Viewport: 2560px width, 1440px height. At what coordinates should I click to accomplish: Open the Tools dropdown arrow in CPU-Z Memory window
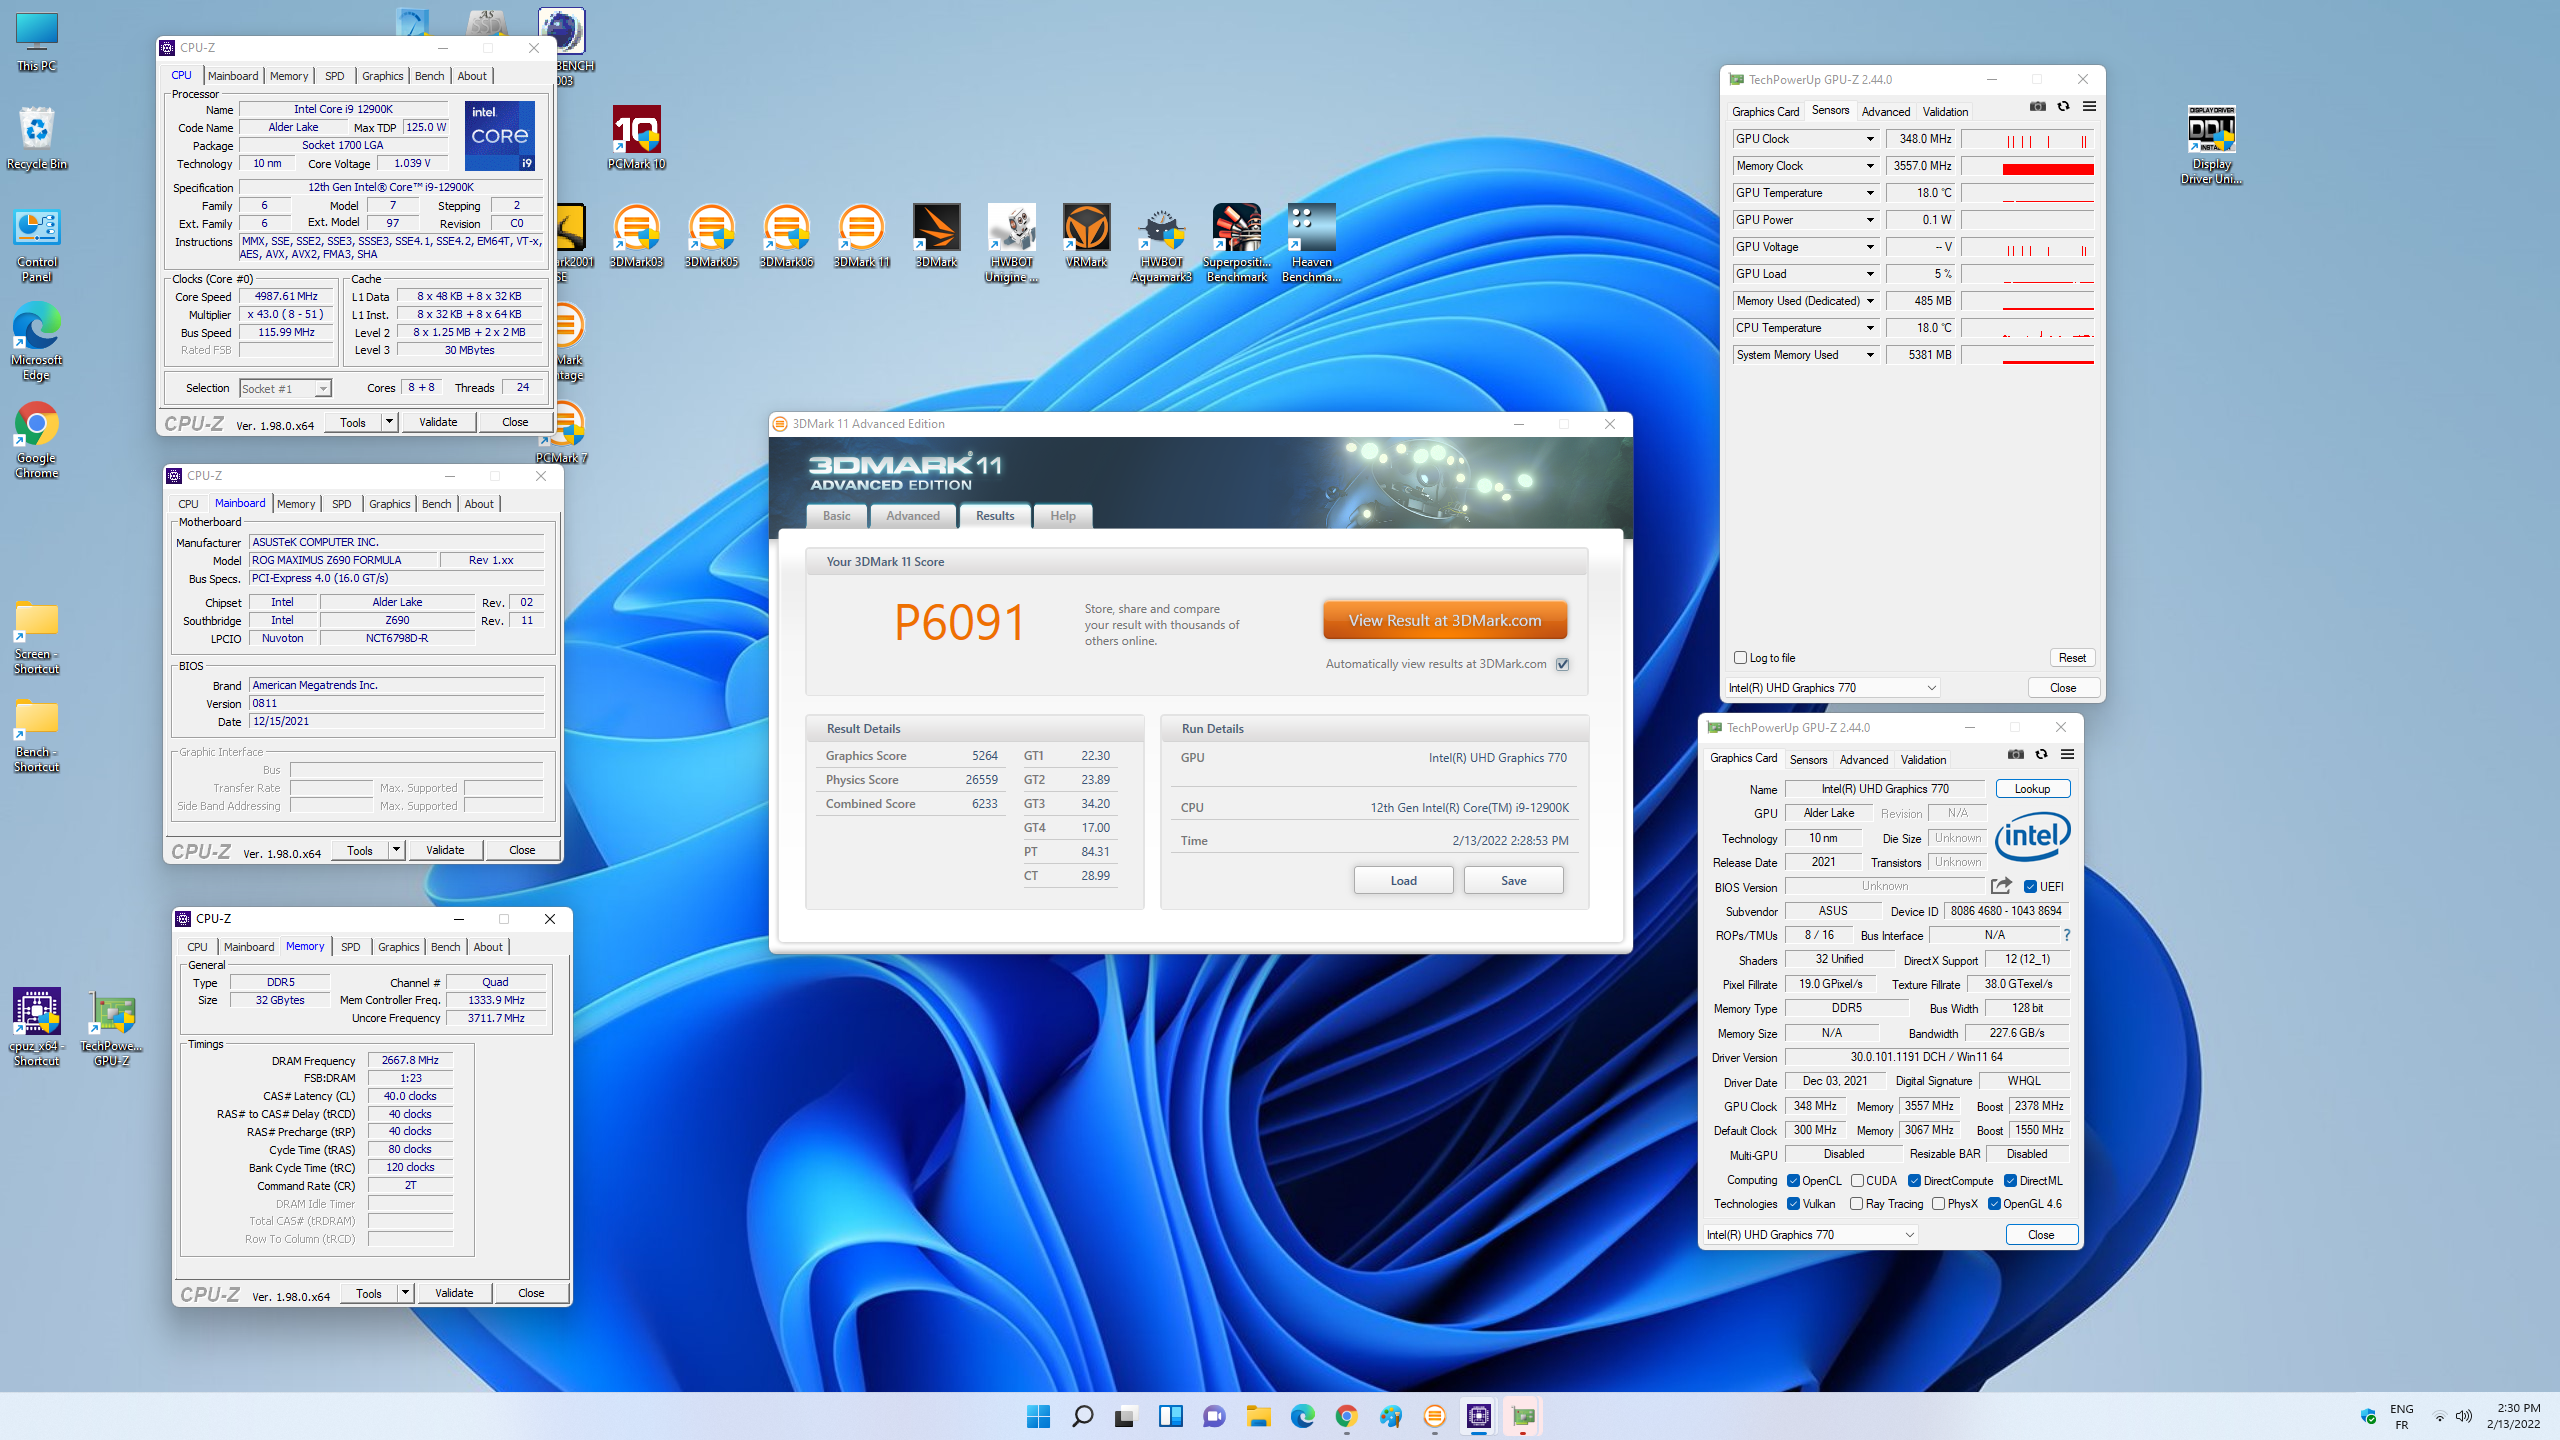coord(405,1293)
